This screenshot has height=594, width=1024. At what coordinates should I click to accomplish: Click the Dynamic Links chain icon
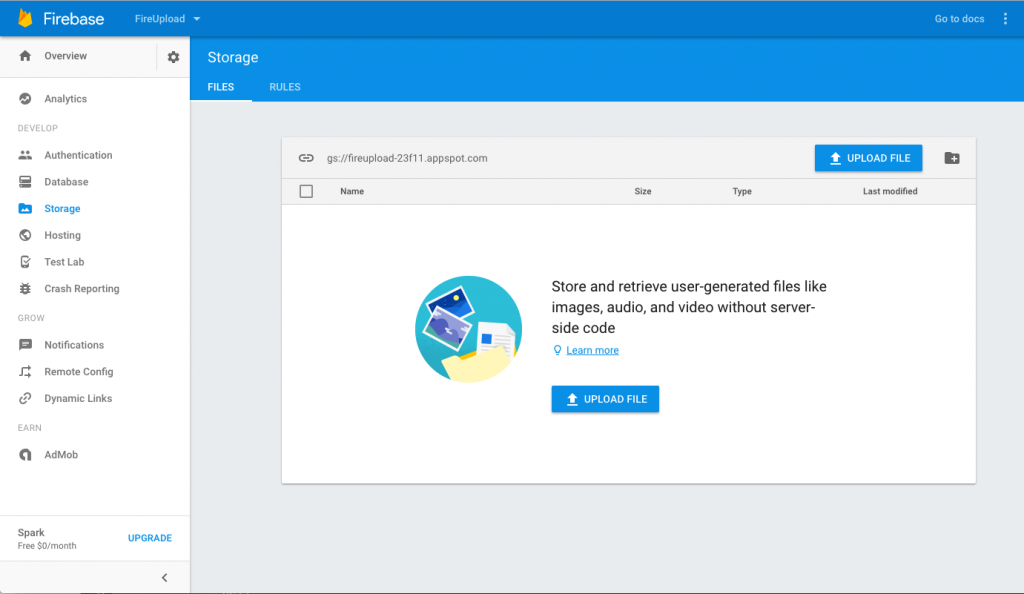25,398
